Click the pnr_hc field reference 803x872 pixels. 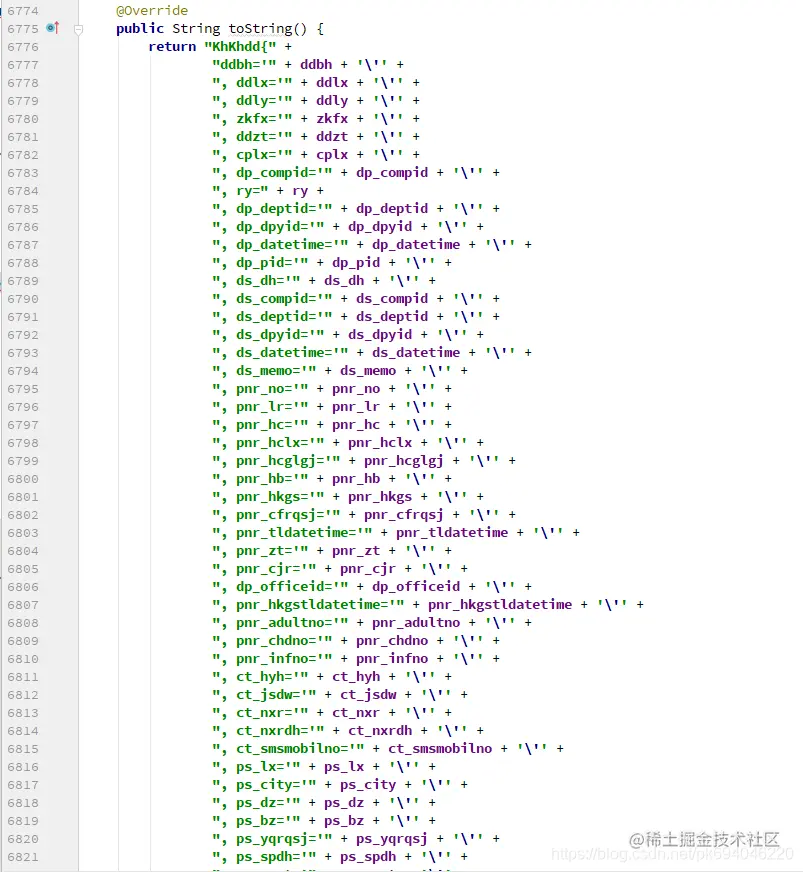pyautogui.click(x=356, y=424)
